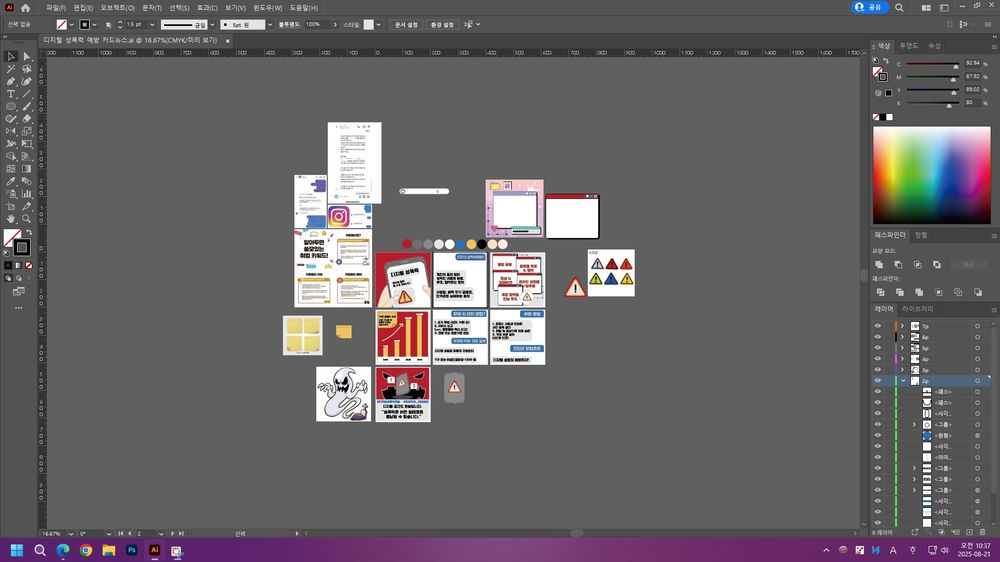The height and width of the screenshot is (562, 1000).
Task: Open the brush definition dropdown (5pt)
Action: (x=270, y=25)
